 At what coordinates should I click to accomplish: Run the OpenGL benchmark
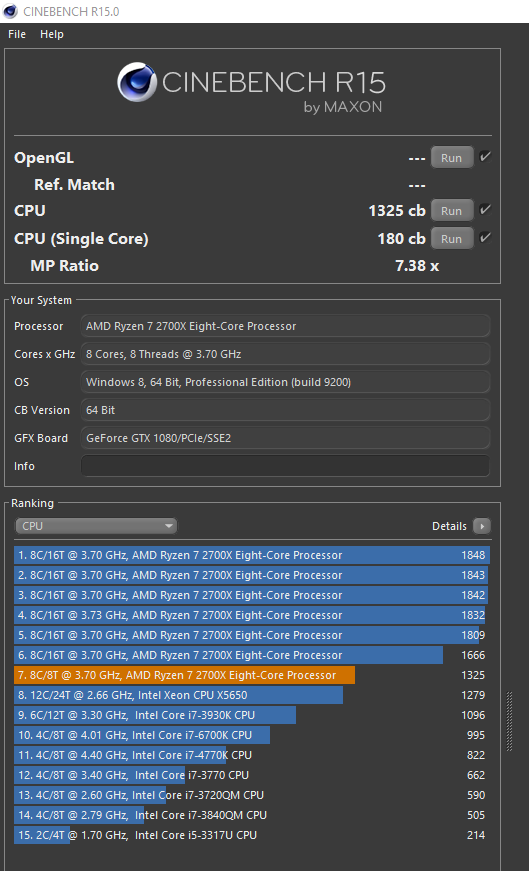[x=452, y=158]
